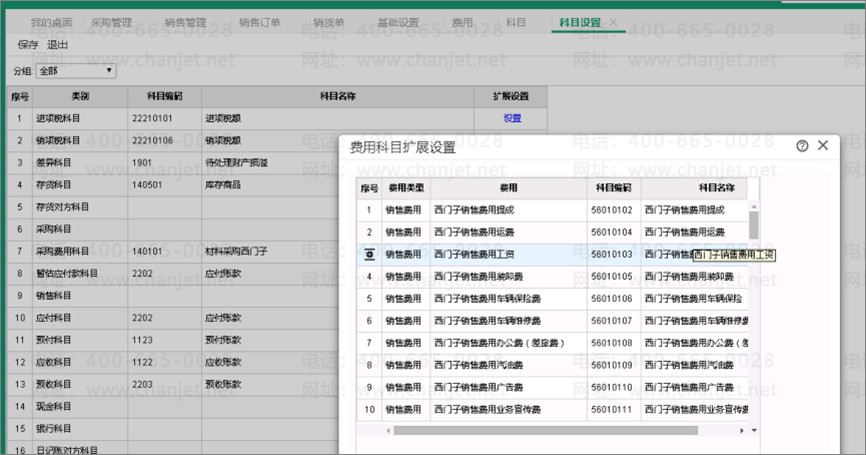Click the help icon in the dialog header
This screenshot has height=455, width=866.
point(802,146)
